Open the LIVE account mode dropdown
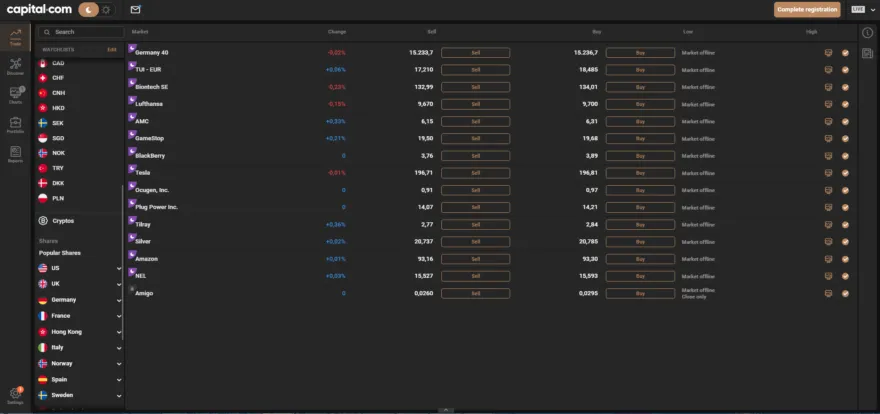The width and height of the screenshot is (880, 414). (x=861, y=10)
